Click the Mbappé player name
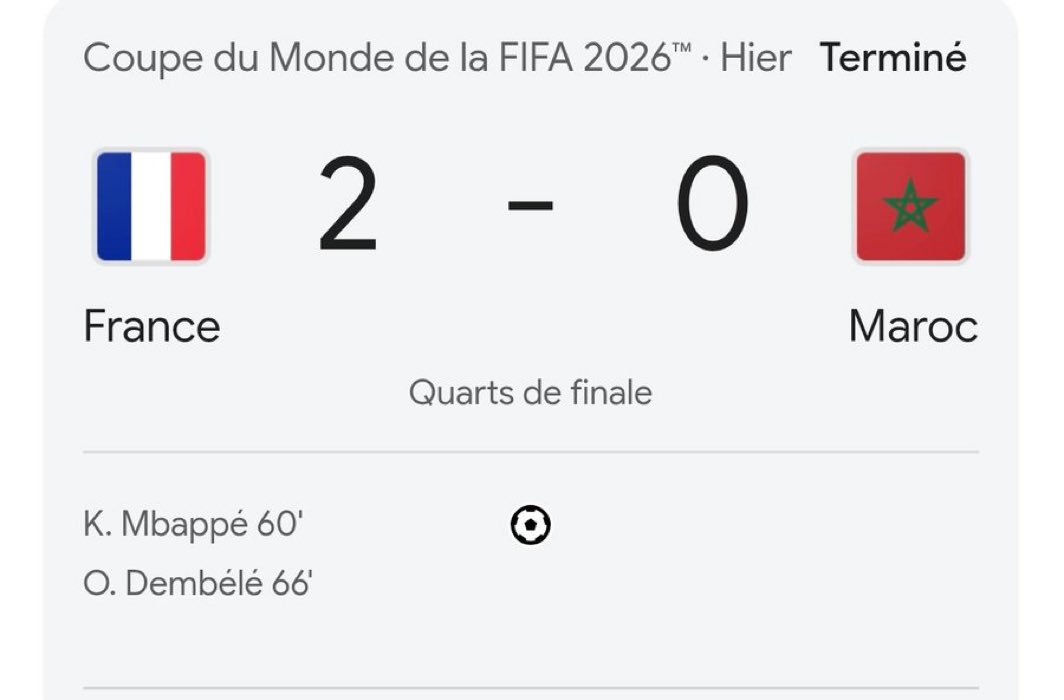The image size is (1064, 700). [x=185, y=524]
